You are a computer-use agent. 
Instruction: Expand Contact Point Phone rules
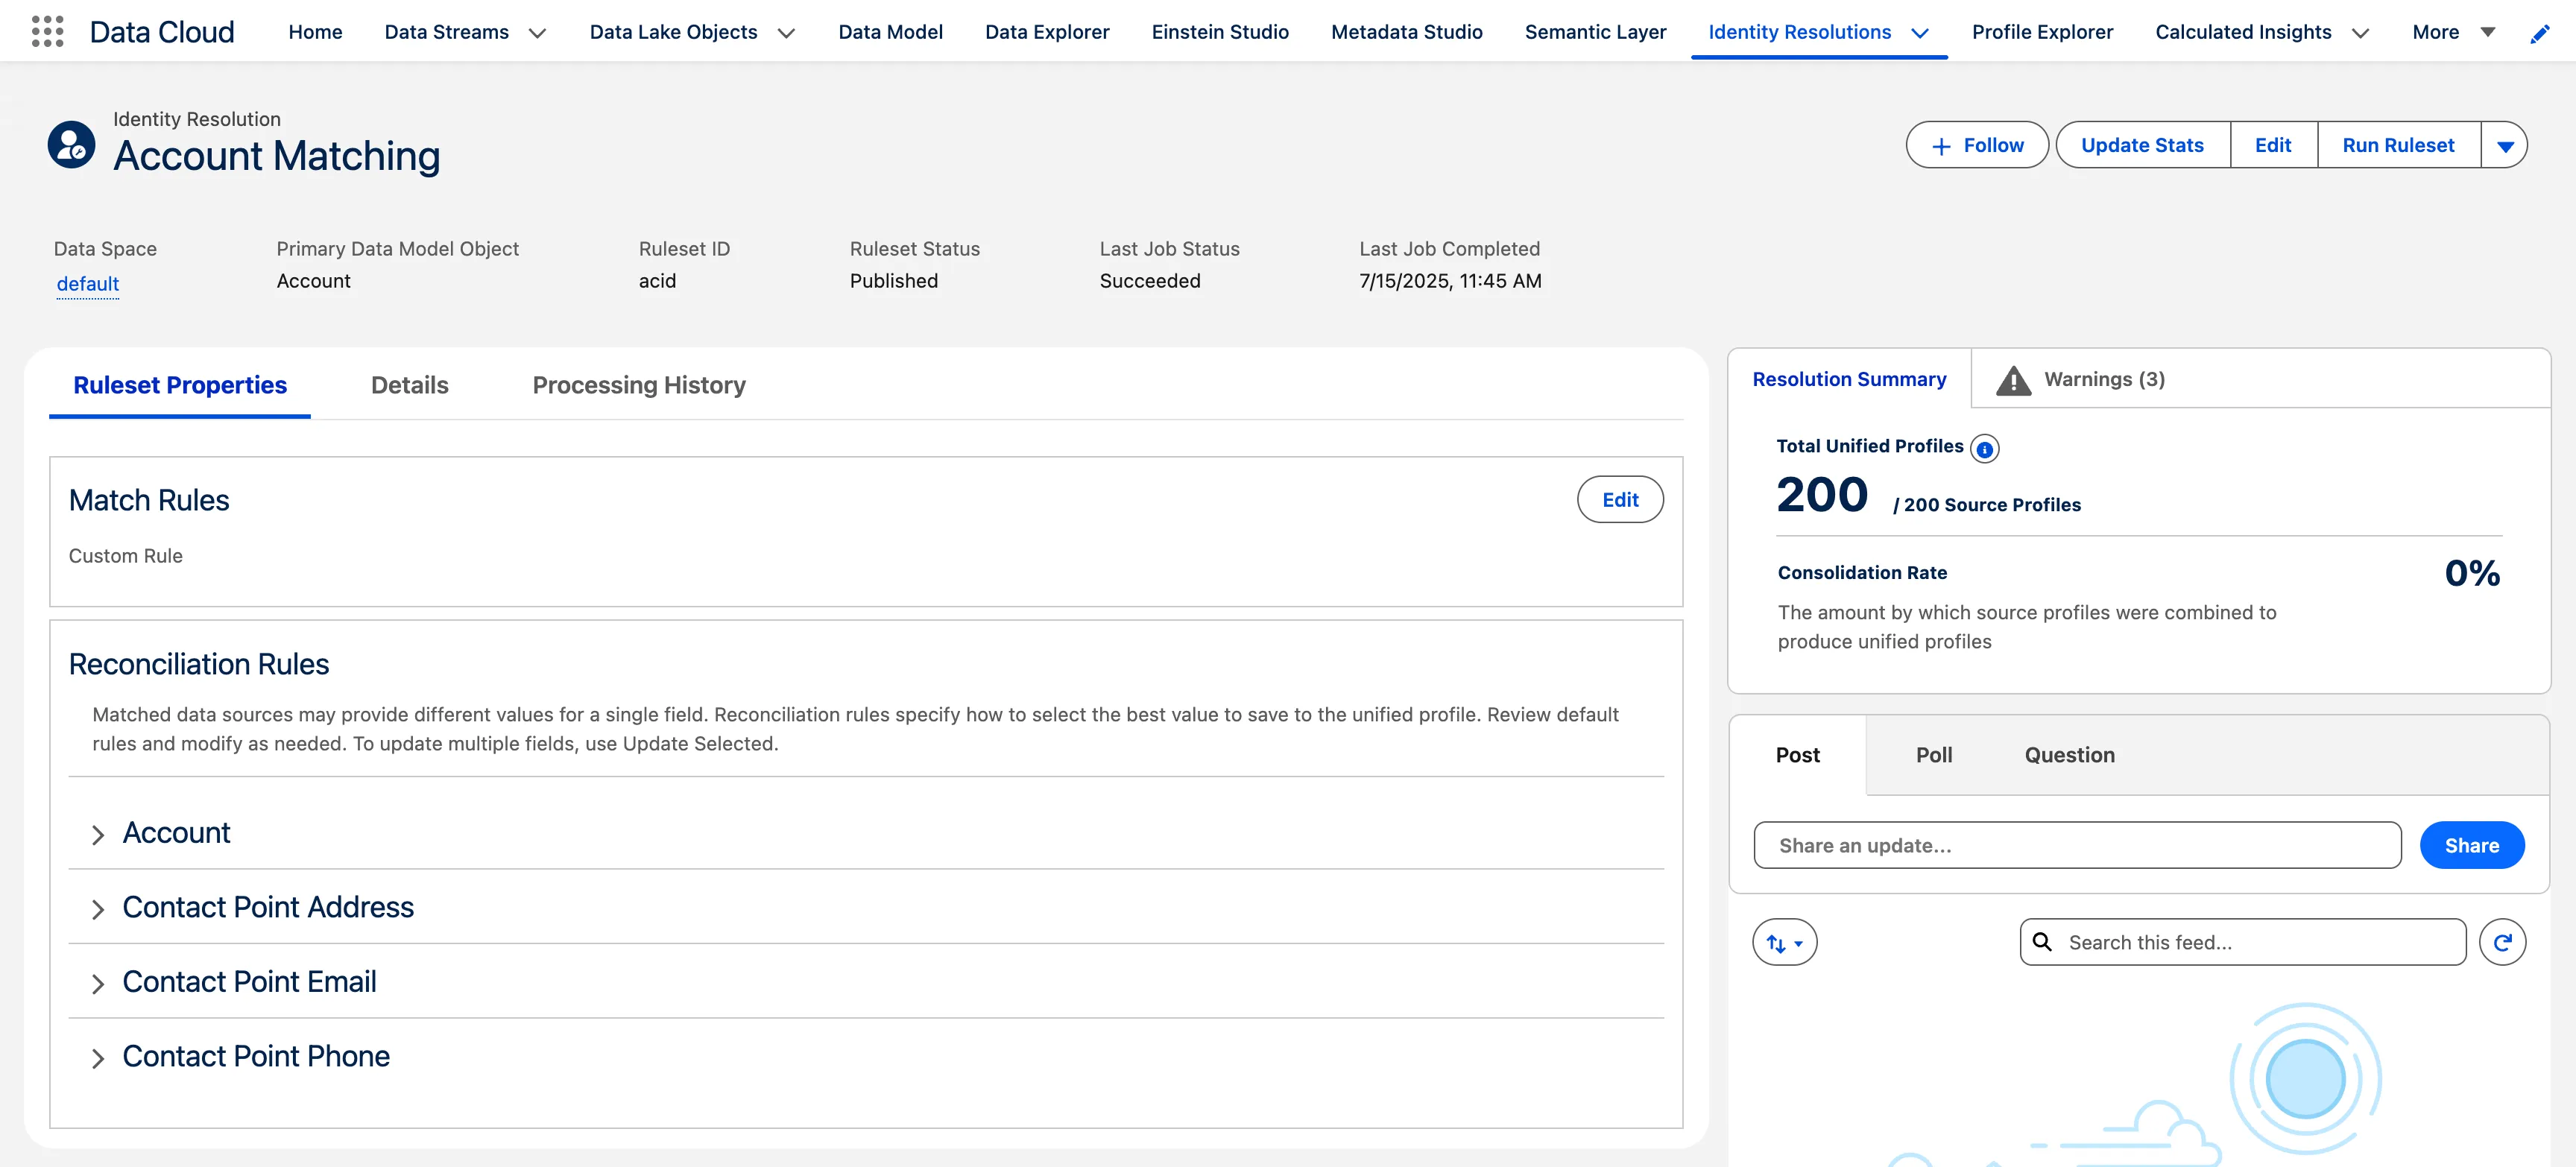click(98, 1058)
